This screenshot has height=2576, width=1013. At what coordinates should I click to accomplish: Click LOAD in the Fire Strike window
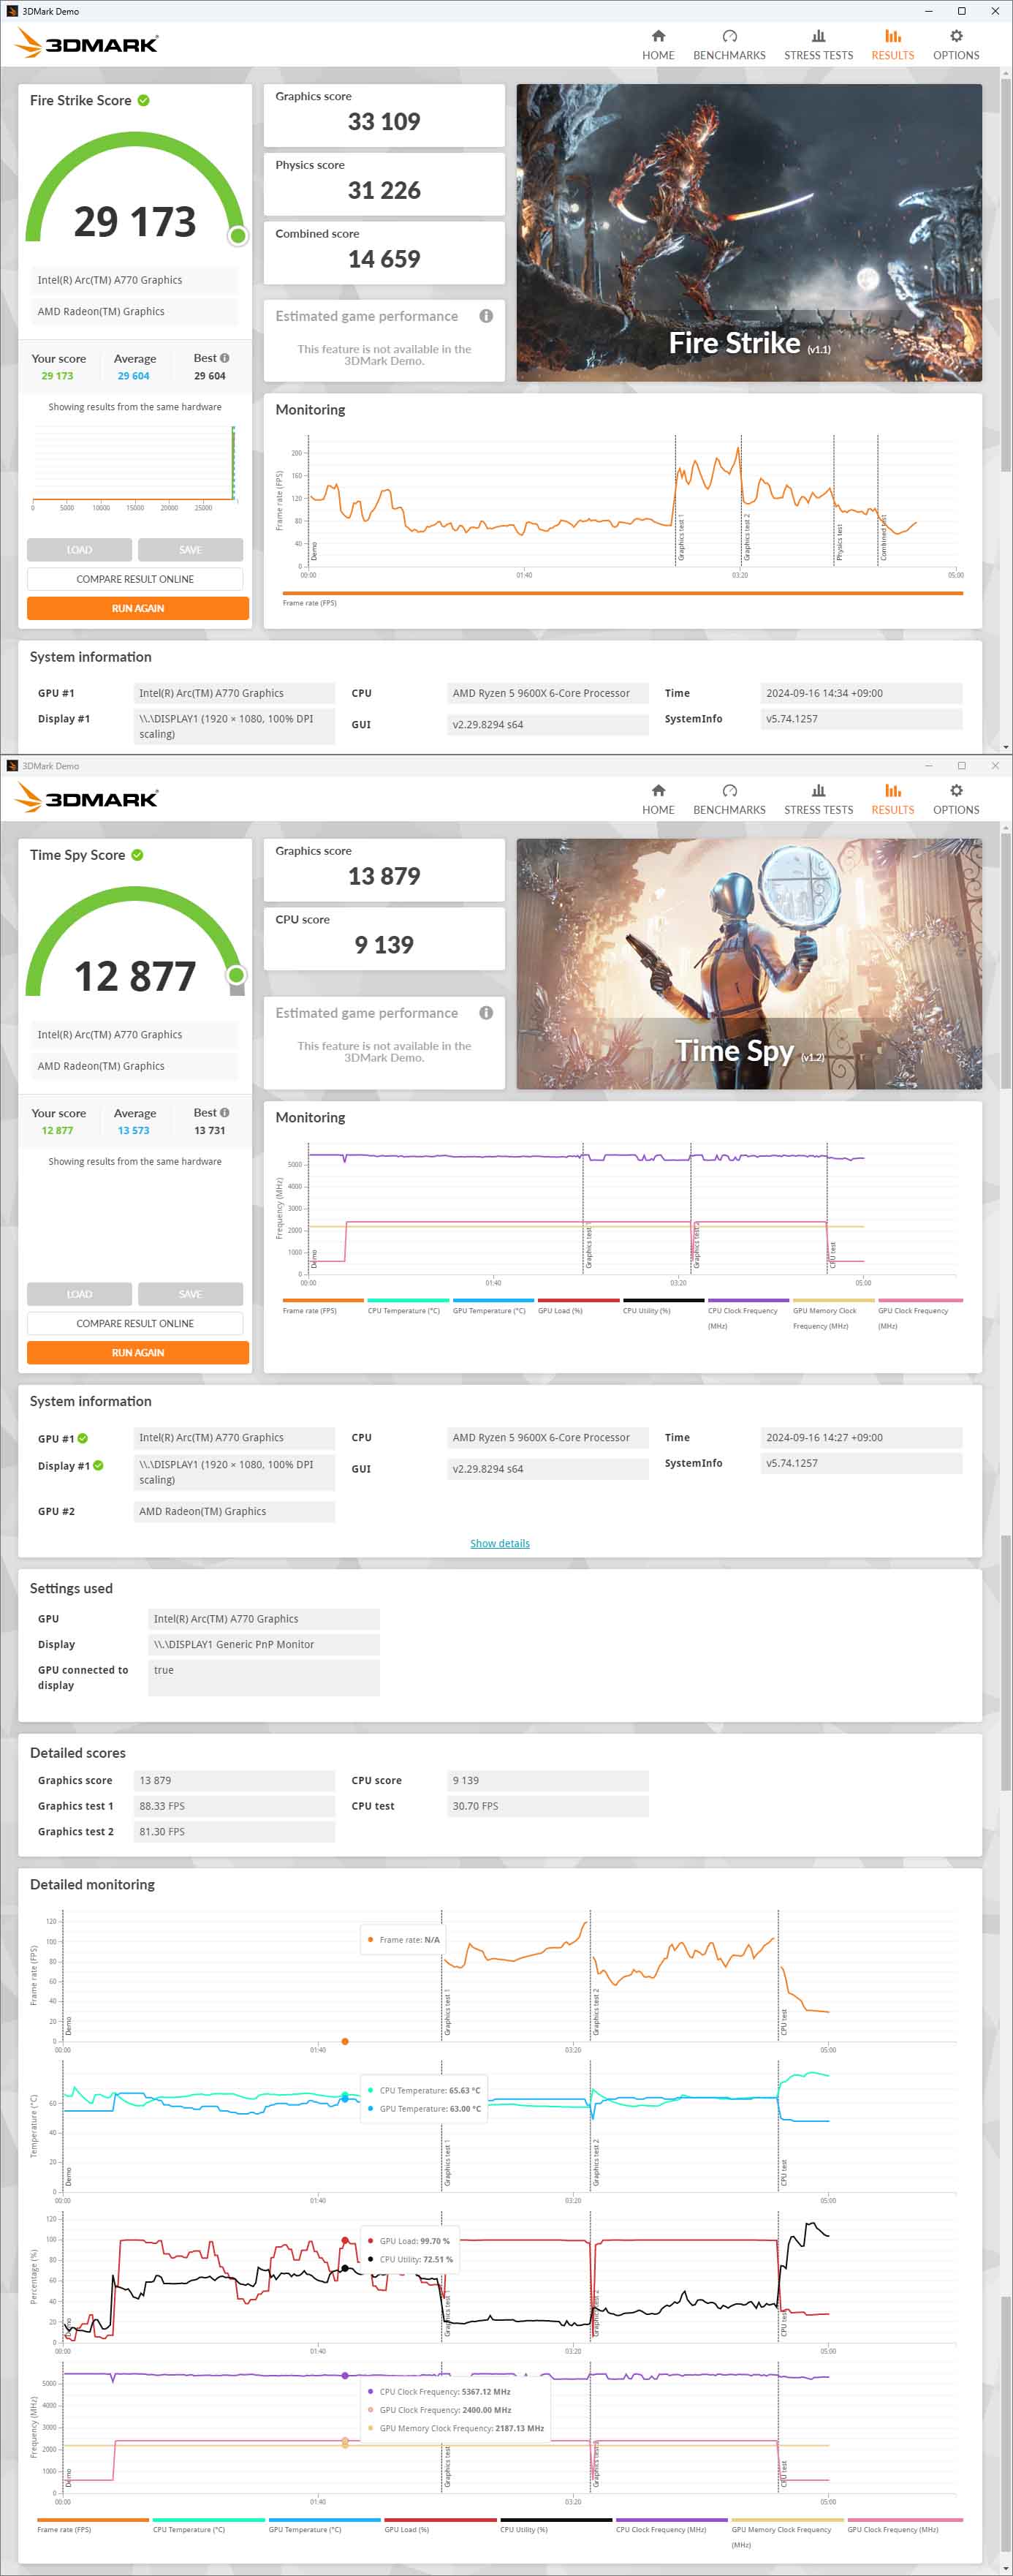(79, 550)
